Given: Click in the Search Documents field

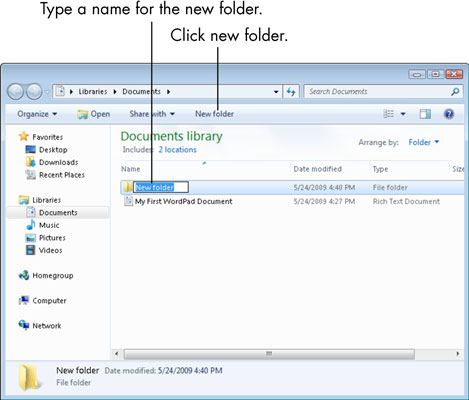Looking at the screenshot, I should click(x=377, y=92).
